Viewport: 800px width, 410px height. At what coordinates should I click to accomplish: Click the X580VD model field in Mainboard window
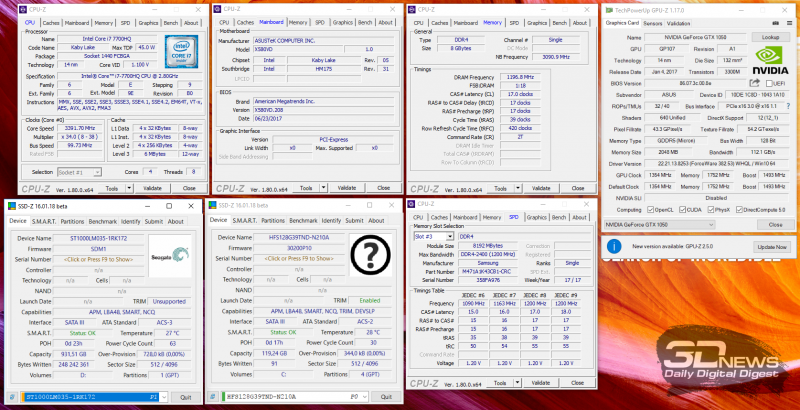297,49
